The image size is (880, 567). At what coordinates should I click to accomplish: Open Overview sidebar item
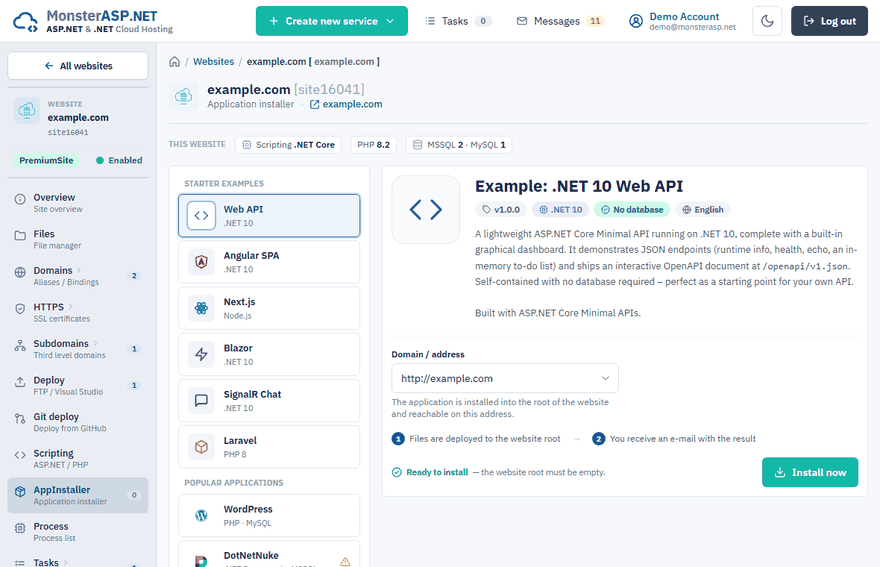click(78, 203)
